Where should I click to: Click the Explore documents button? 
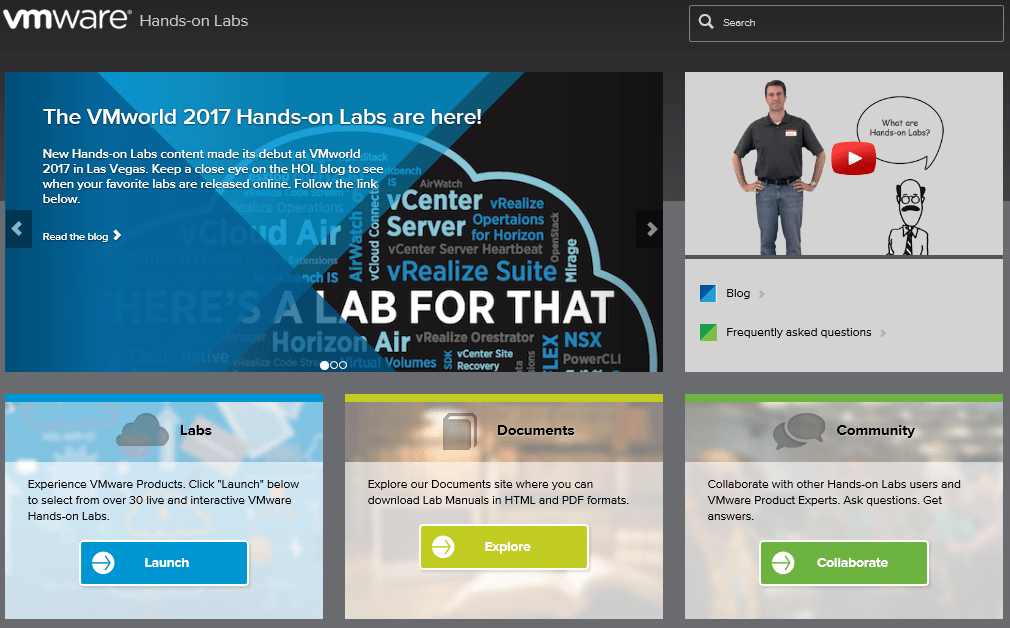pos(504,547)
